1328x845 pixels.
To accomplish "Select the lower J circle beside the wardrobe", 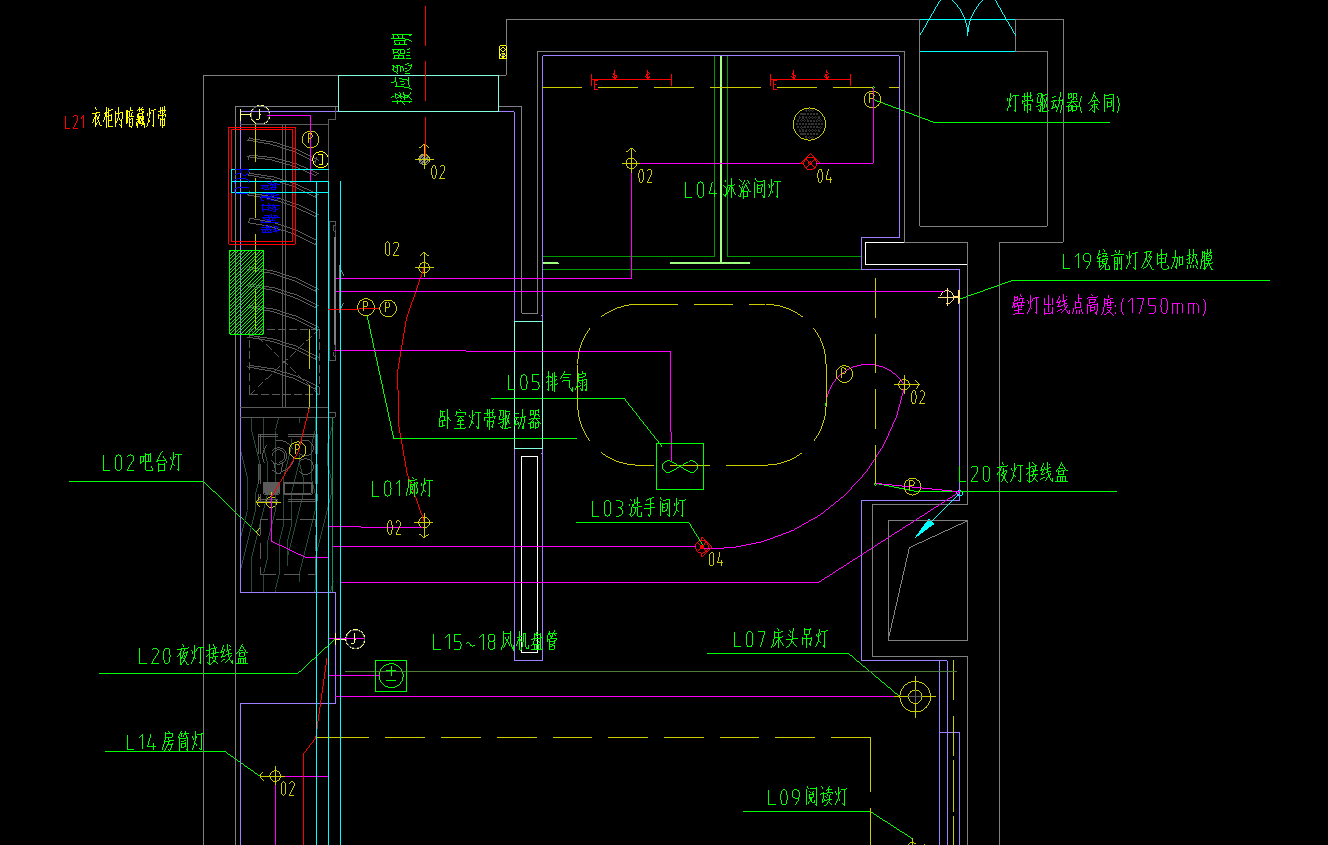I will click(321, 160).
